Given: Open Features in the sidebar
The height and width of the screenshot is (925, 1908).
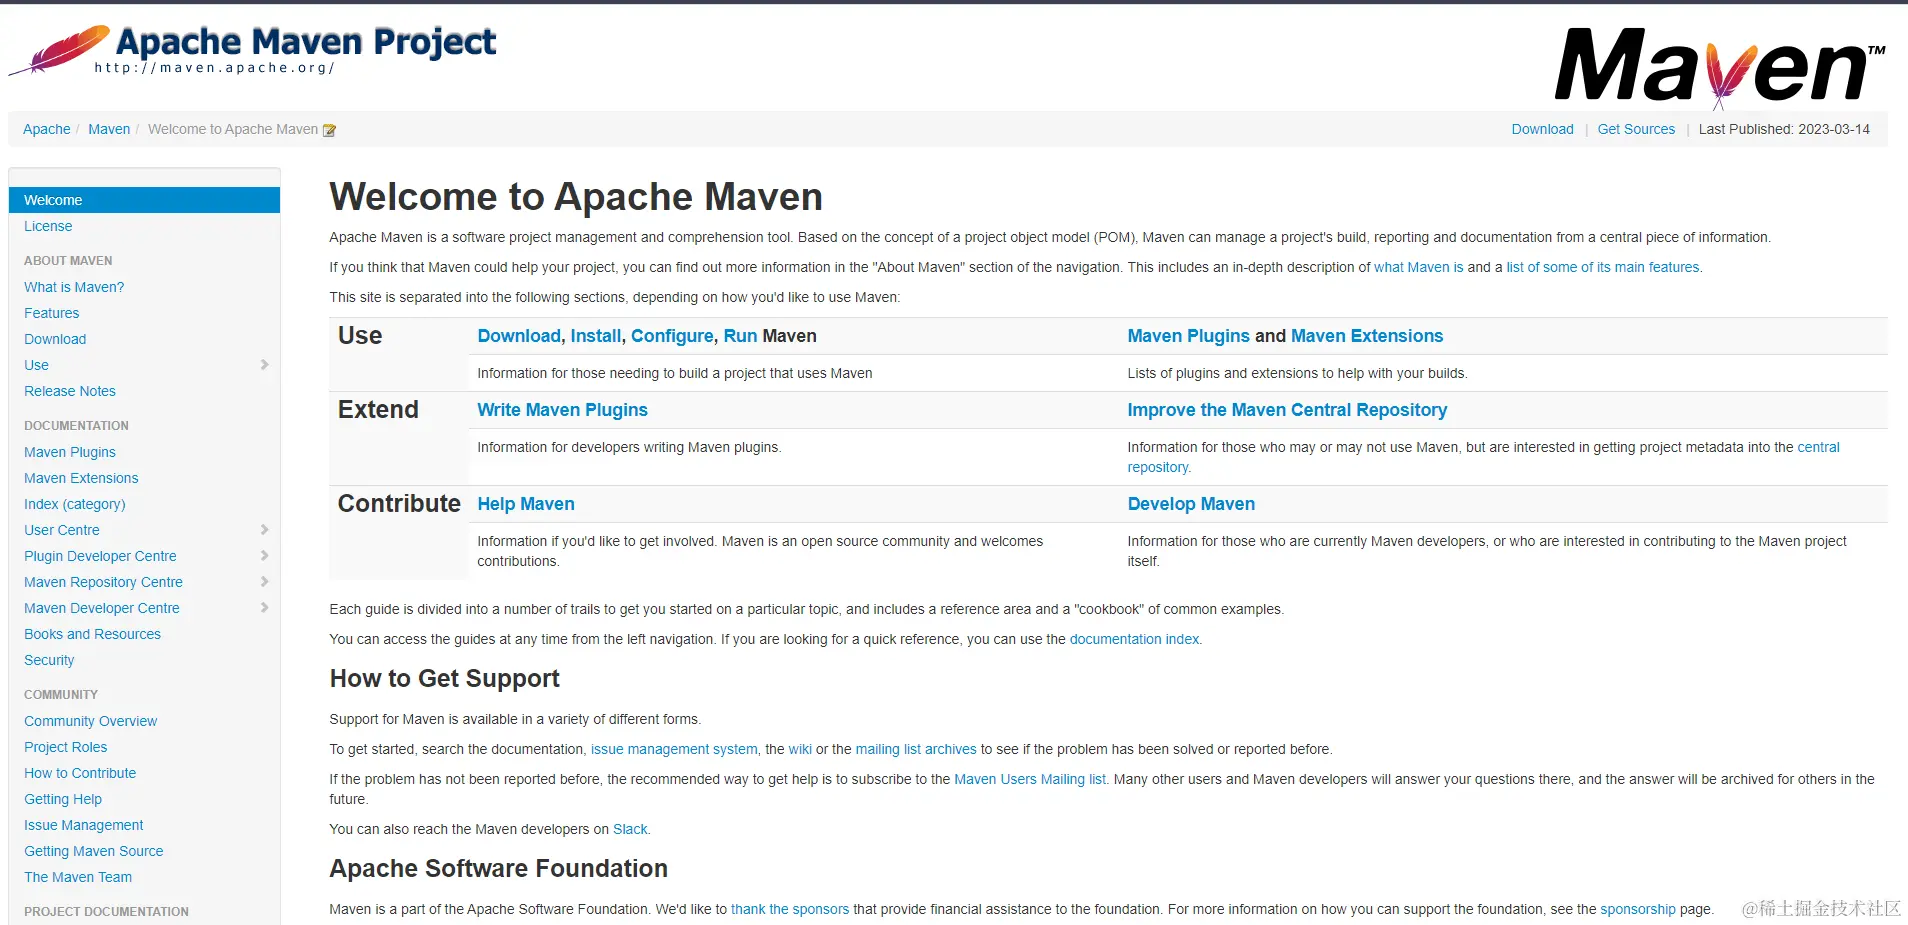Looking at the screenshot, I should [x=52, y=313].
